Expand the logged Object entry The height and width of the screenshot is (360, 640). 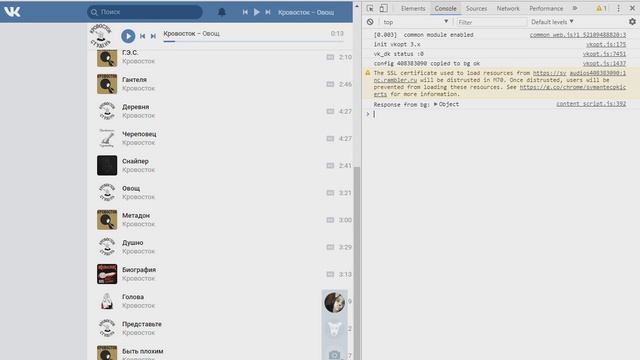click(x=446, y=104)
